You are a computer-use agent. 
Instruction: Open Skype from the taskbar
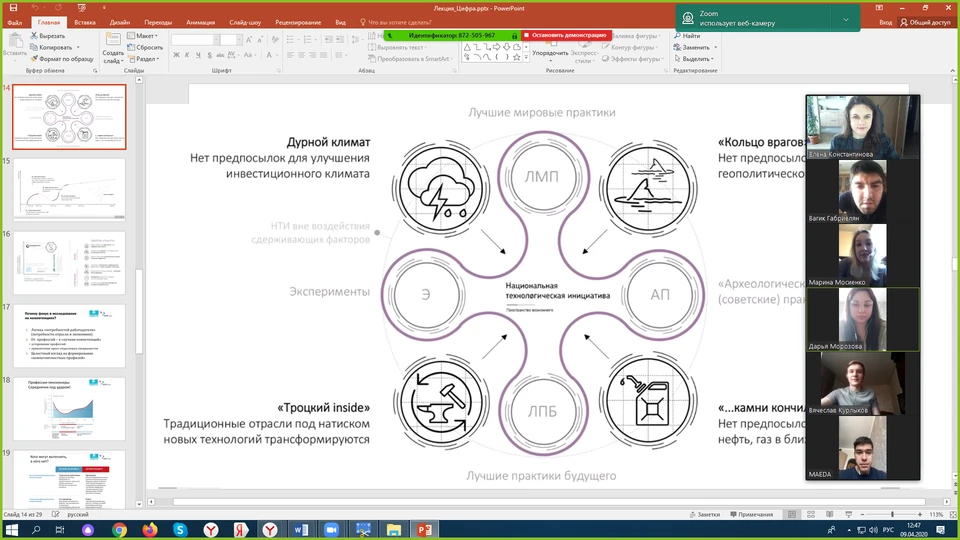point(180,530)
